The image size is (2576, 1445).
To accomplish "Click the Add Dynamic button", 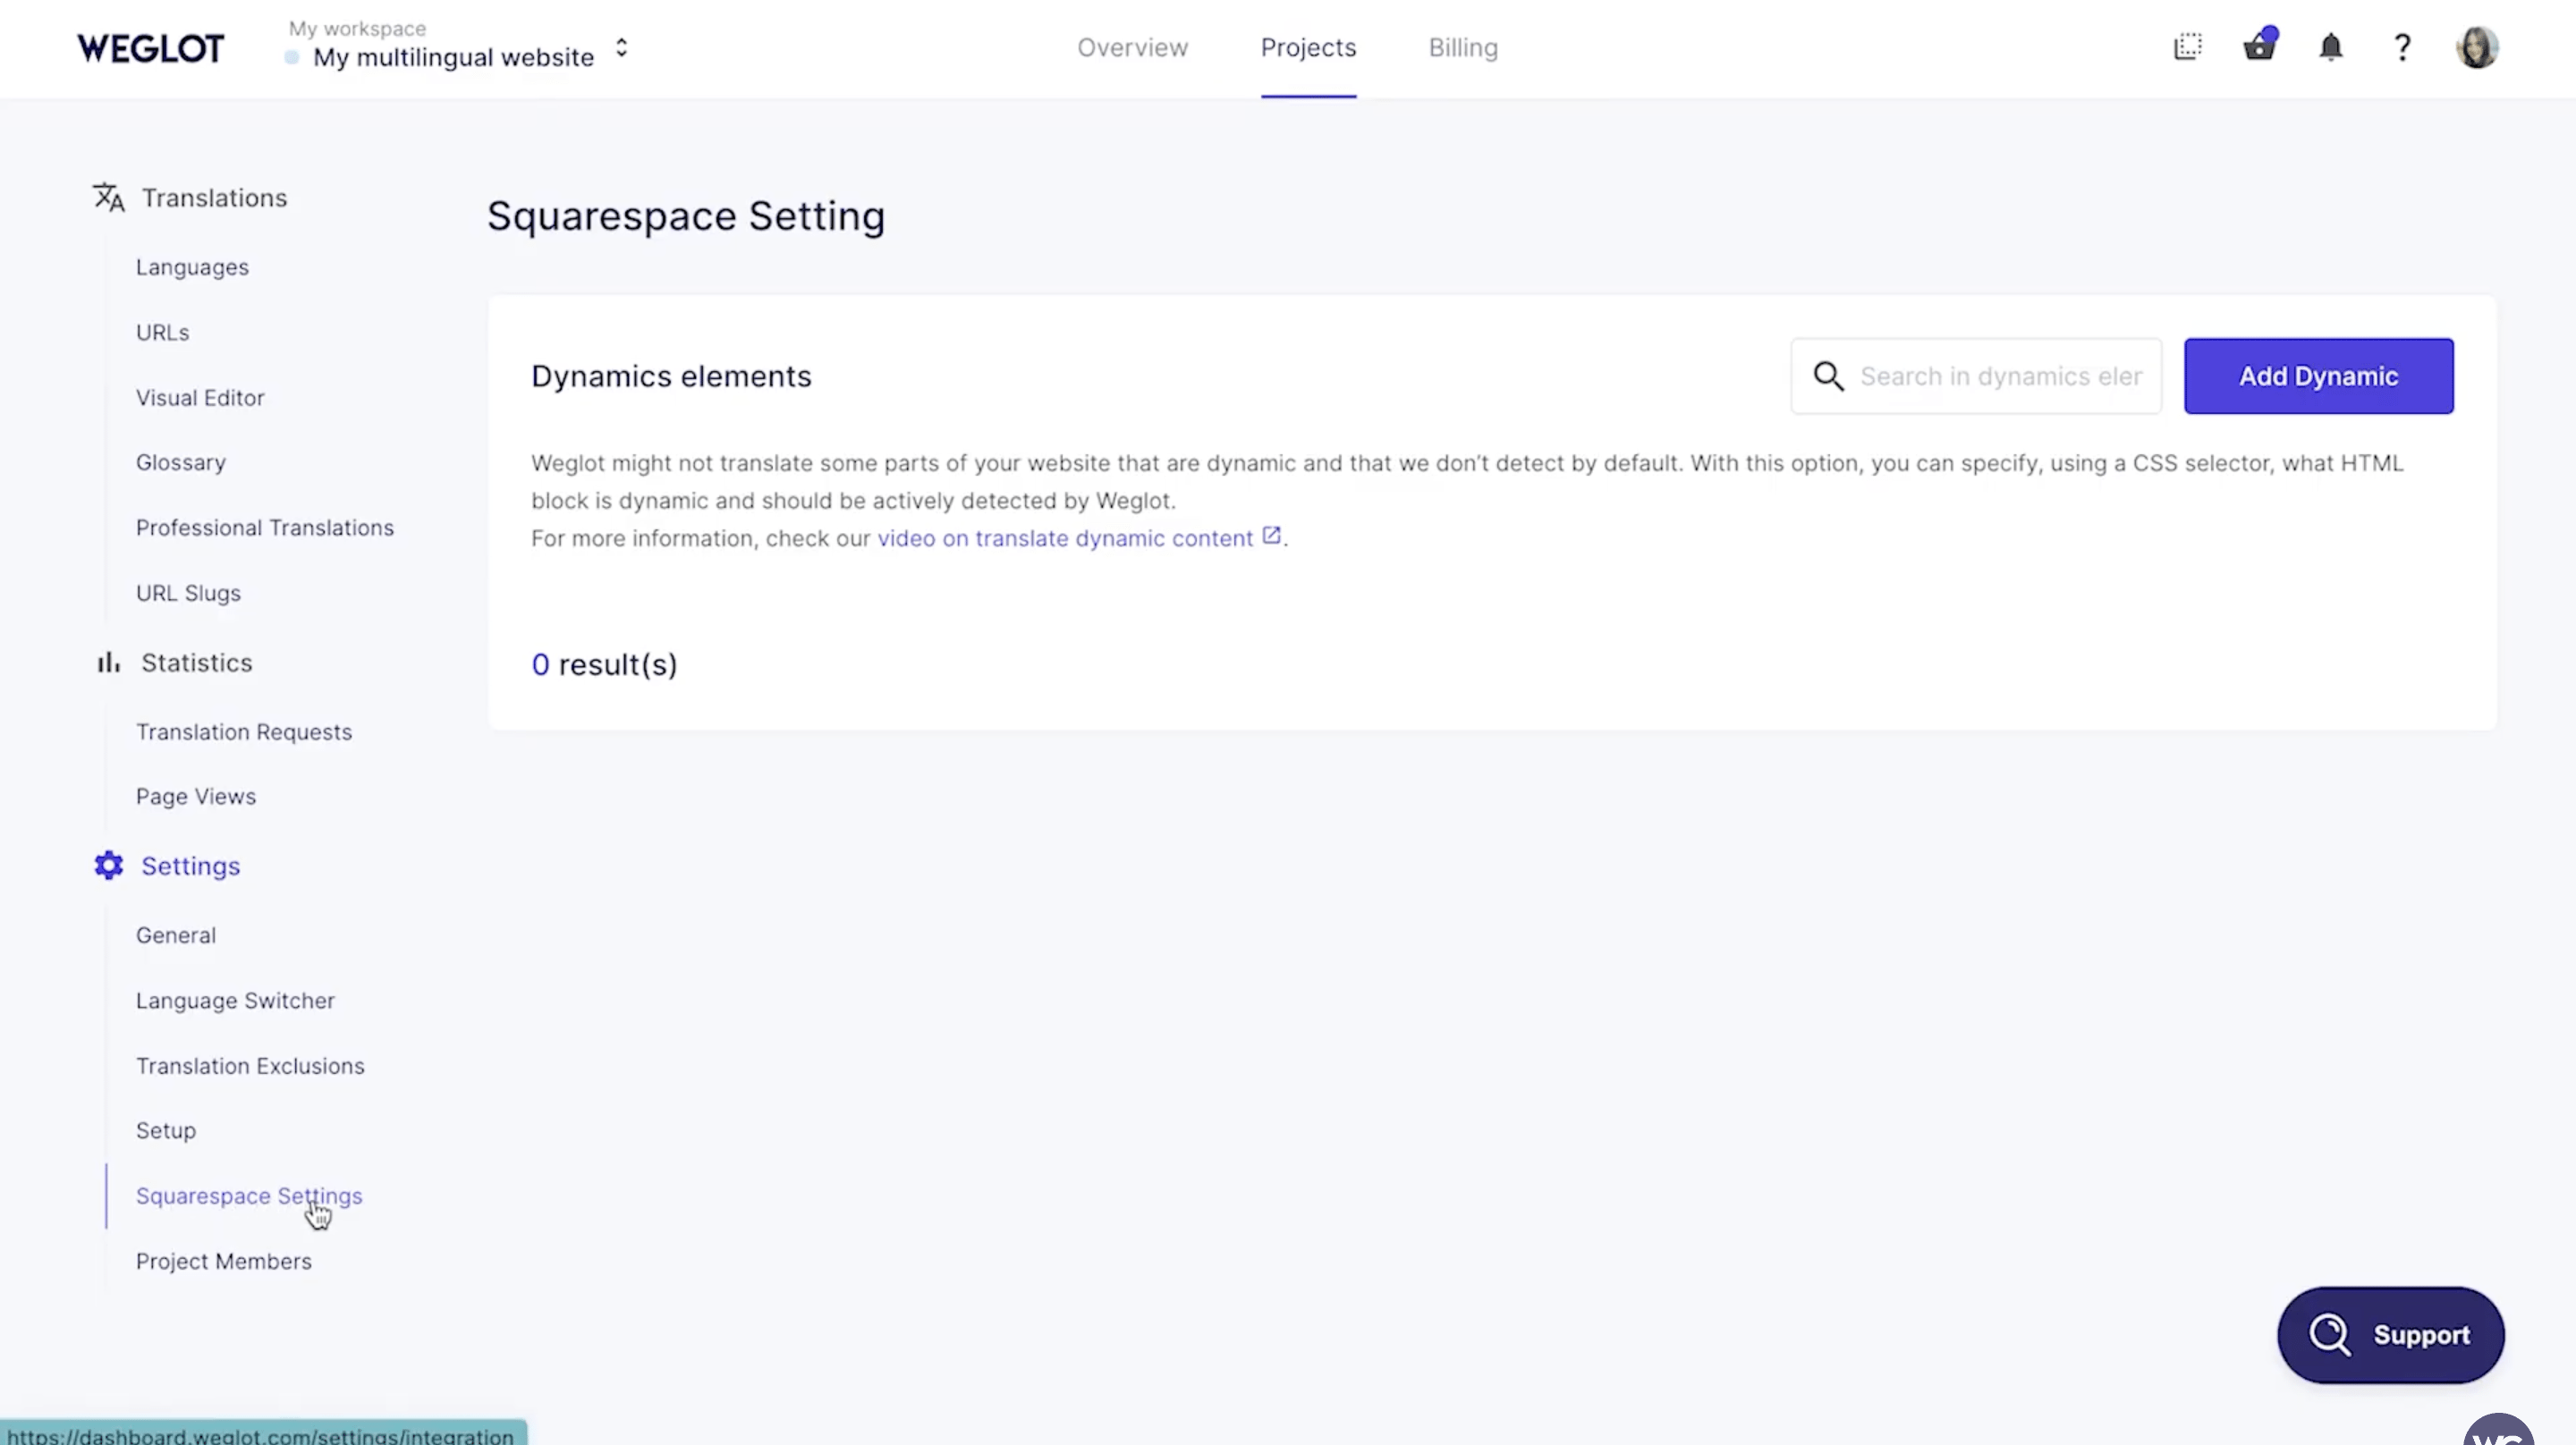I will pyautogui.click(x=2318, y=376).
